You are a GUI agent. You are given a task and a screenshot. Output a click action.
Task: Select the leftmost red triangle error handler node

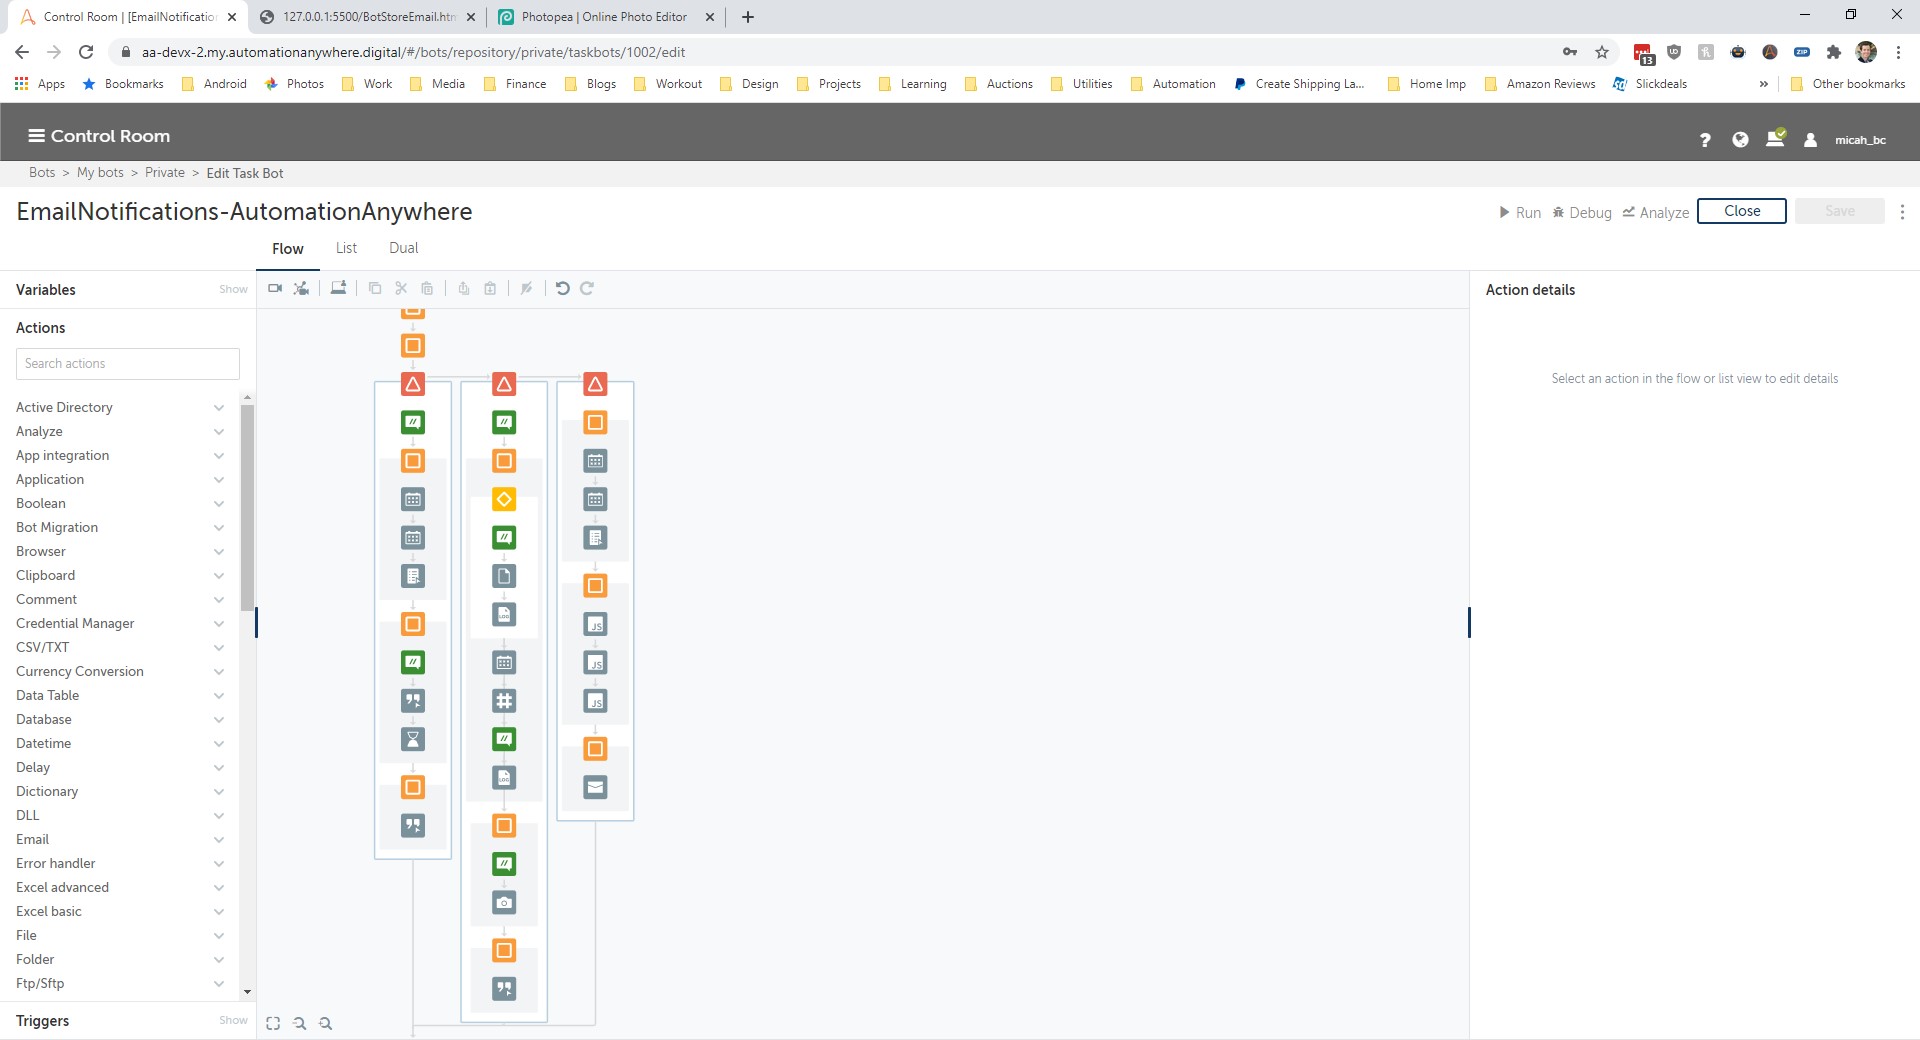[x=413, y=384]
